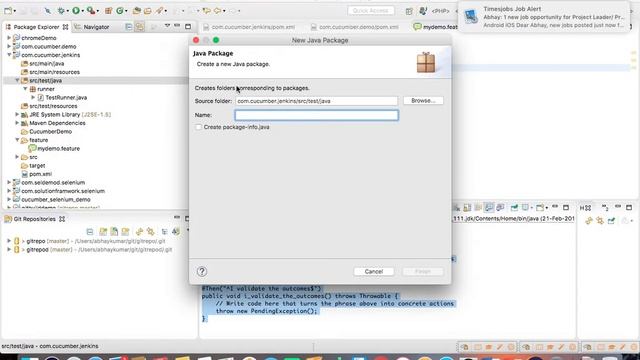Click Link with Editor in Package Explorer
Viewport: 640px width, 360px height.
click(x=140, y=27)
